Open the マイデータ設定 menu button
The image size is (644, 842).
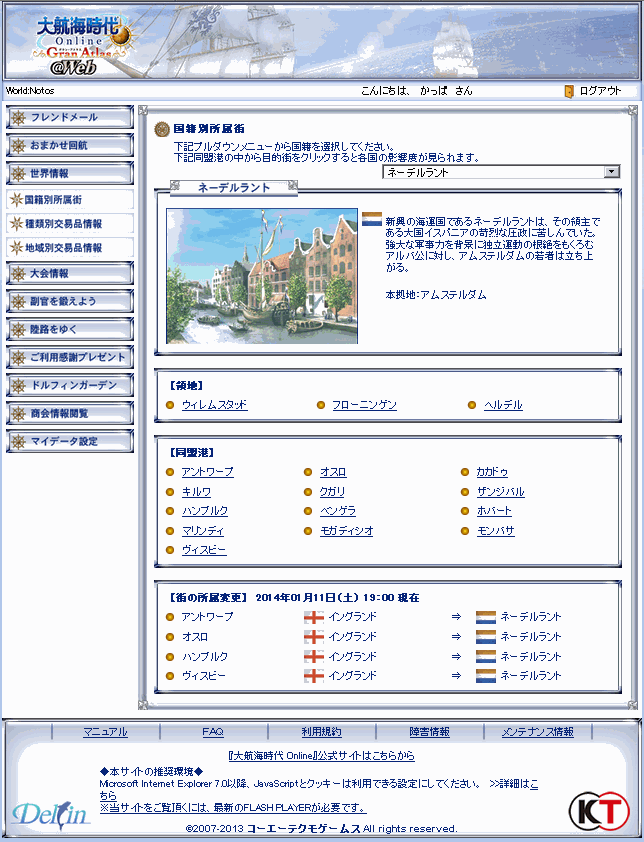pos(70,441)
